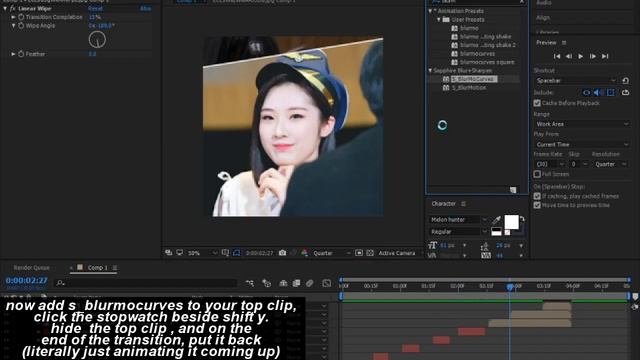Select the blurmo preset
The image size is (640, 360).
click(469, 28)
